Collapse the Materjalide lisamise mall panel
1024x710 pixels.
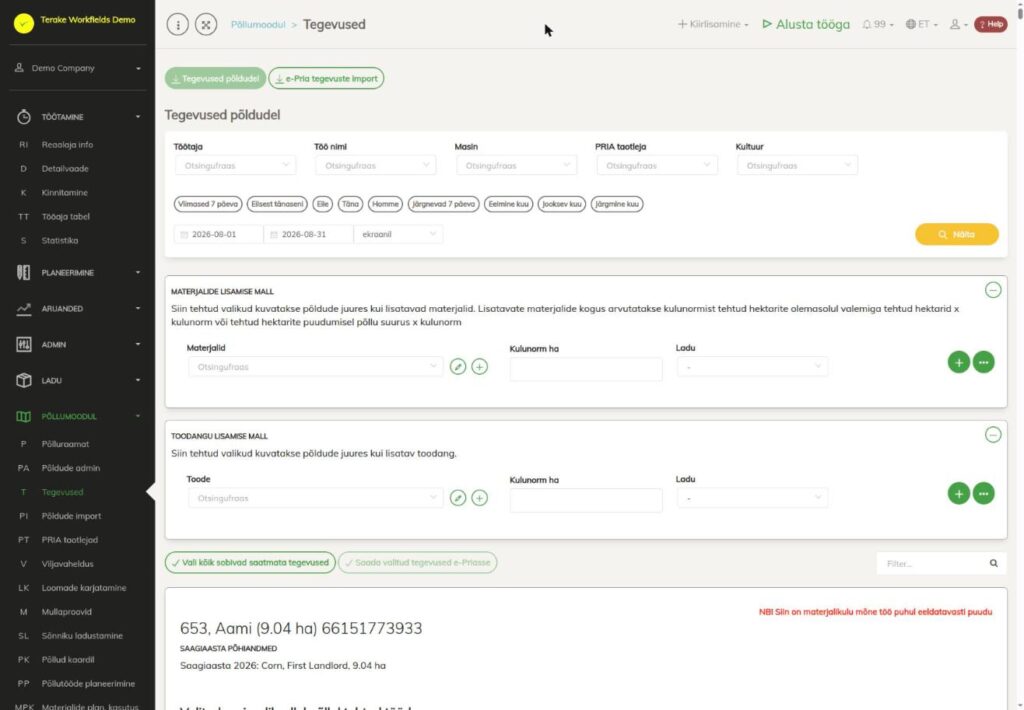point(993,290)
